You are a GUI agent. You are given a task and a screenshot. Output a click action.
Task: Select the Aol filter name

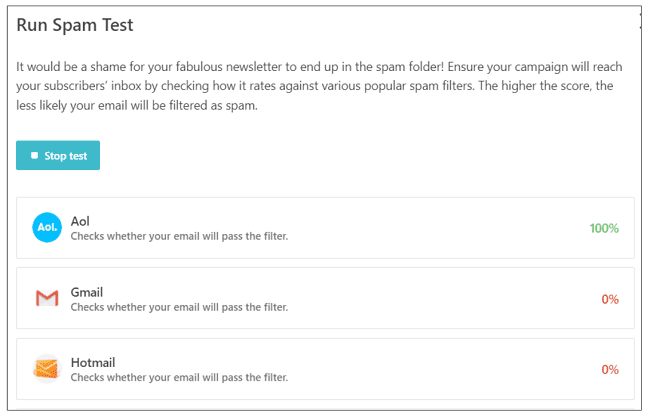pyautogui.click(x=81, y=221)
